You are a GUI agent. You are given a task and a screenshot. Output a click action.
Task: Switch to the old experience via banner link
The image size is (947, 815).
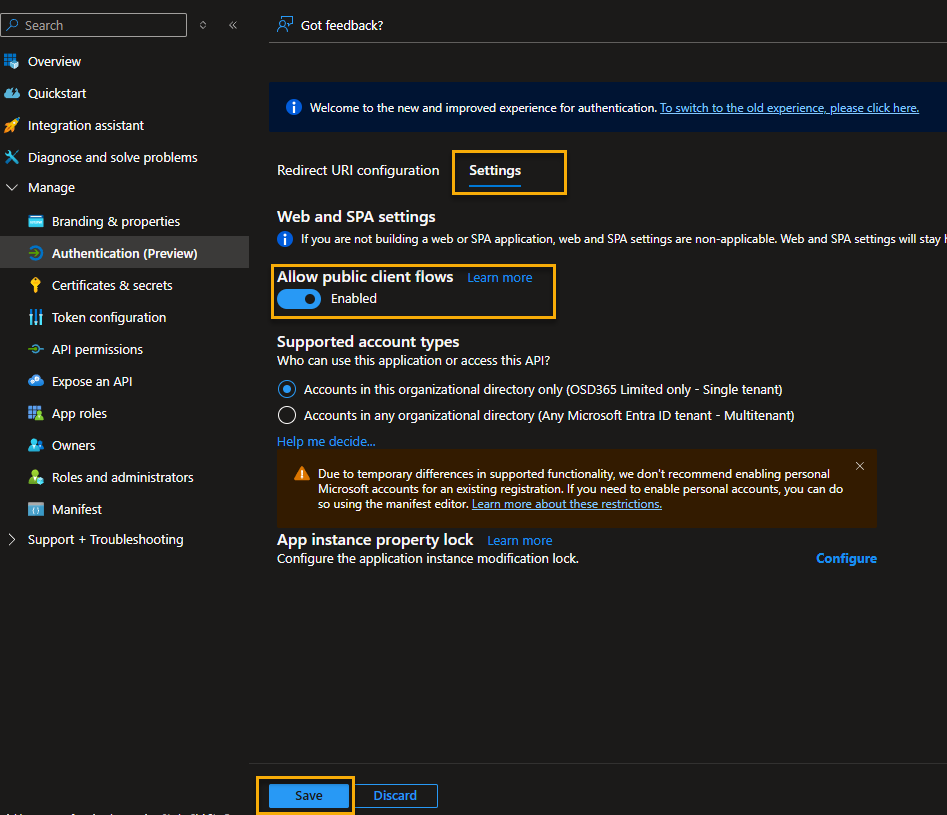click(x=789, y=108)
